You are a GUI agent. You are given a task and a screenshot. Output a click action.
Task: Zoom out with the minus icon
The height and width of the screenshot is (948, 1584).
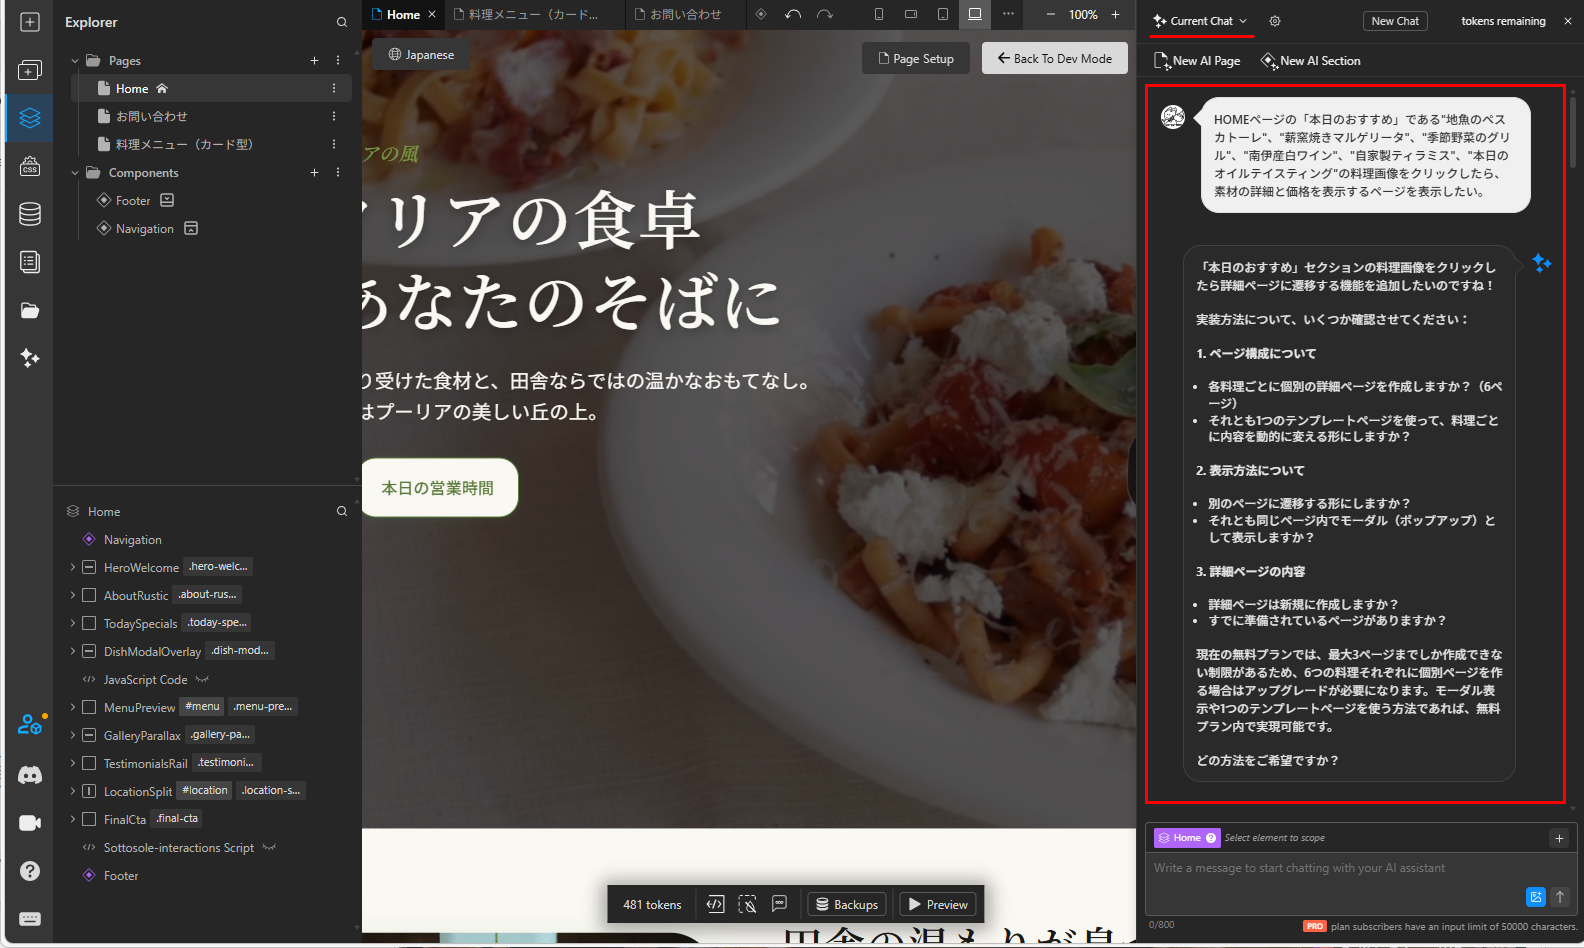[1051, 14]
